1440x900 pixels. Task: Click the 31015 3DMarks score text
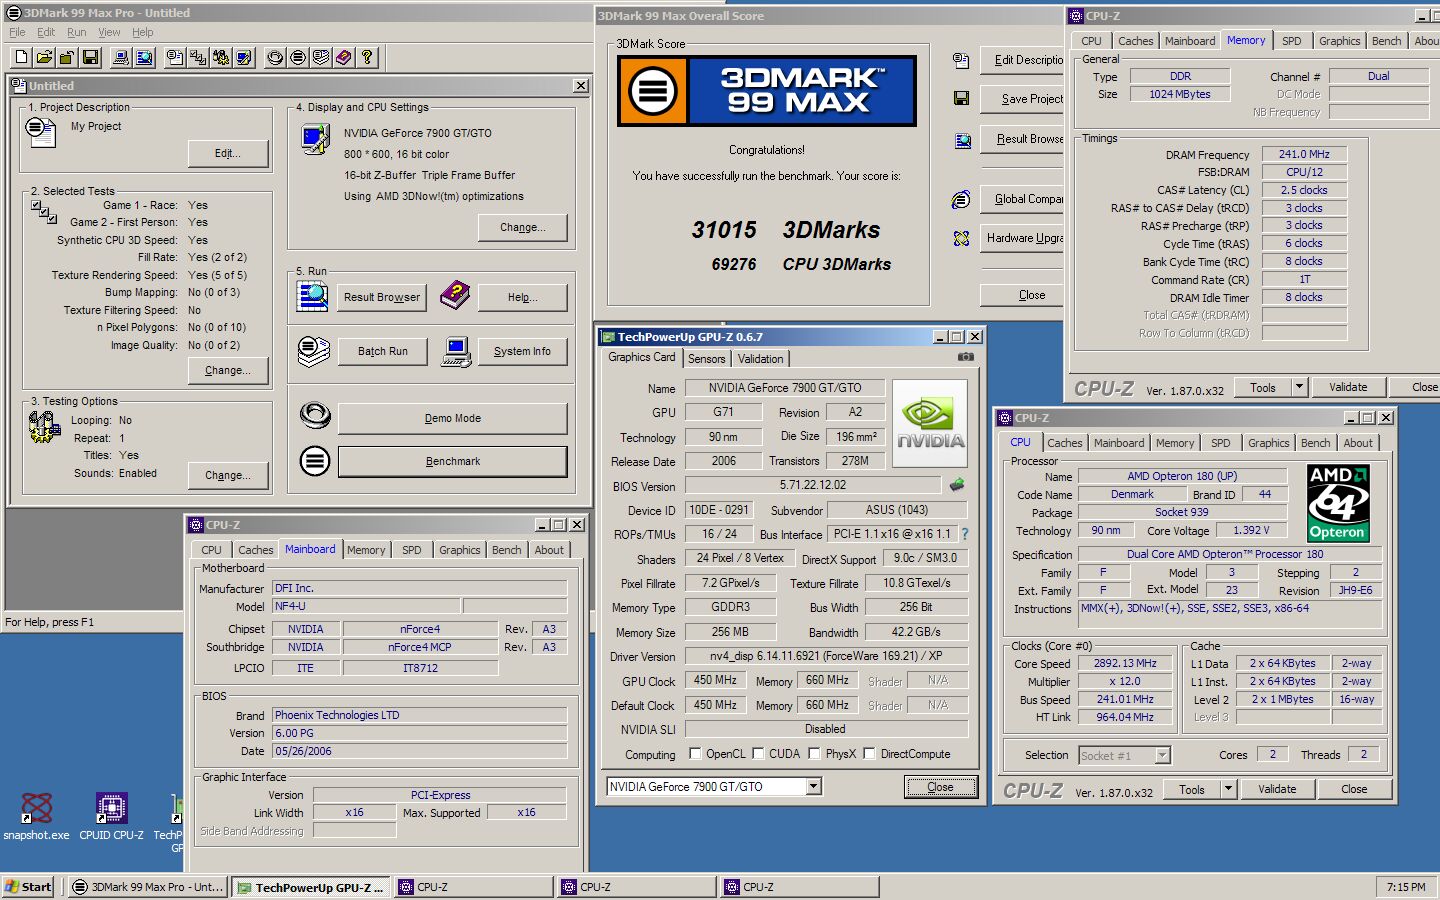pyautogui.click(x=785, y=230)
